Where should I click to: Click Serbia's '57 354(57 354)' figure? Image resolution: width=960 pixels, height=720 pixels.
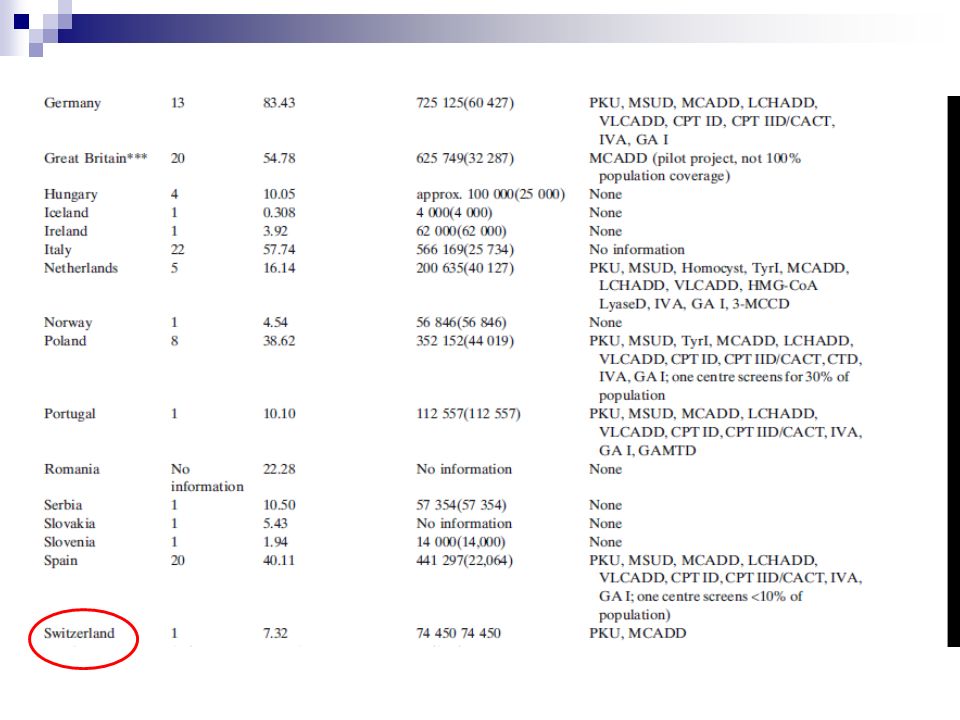click(461, 505)
